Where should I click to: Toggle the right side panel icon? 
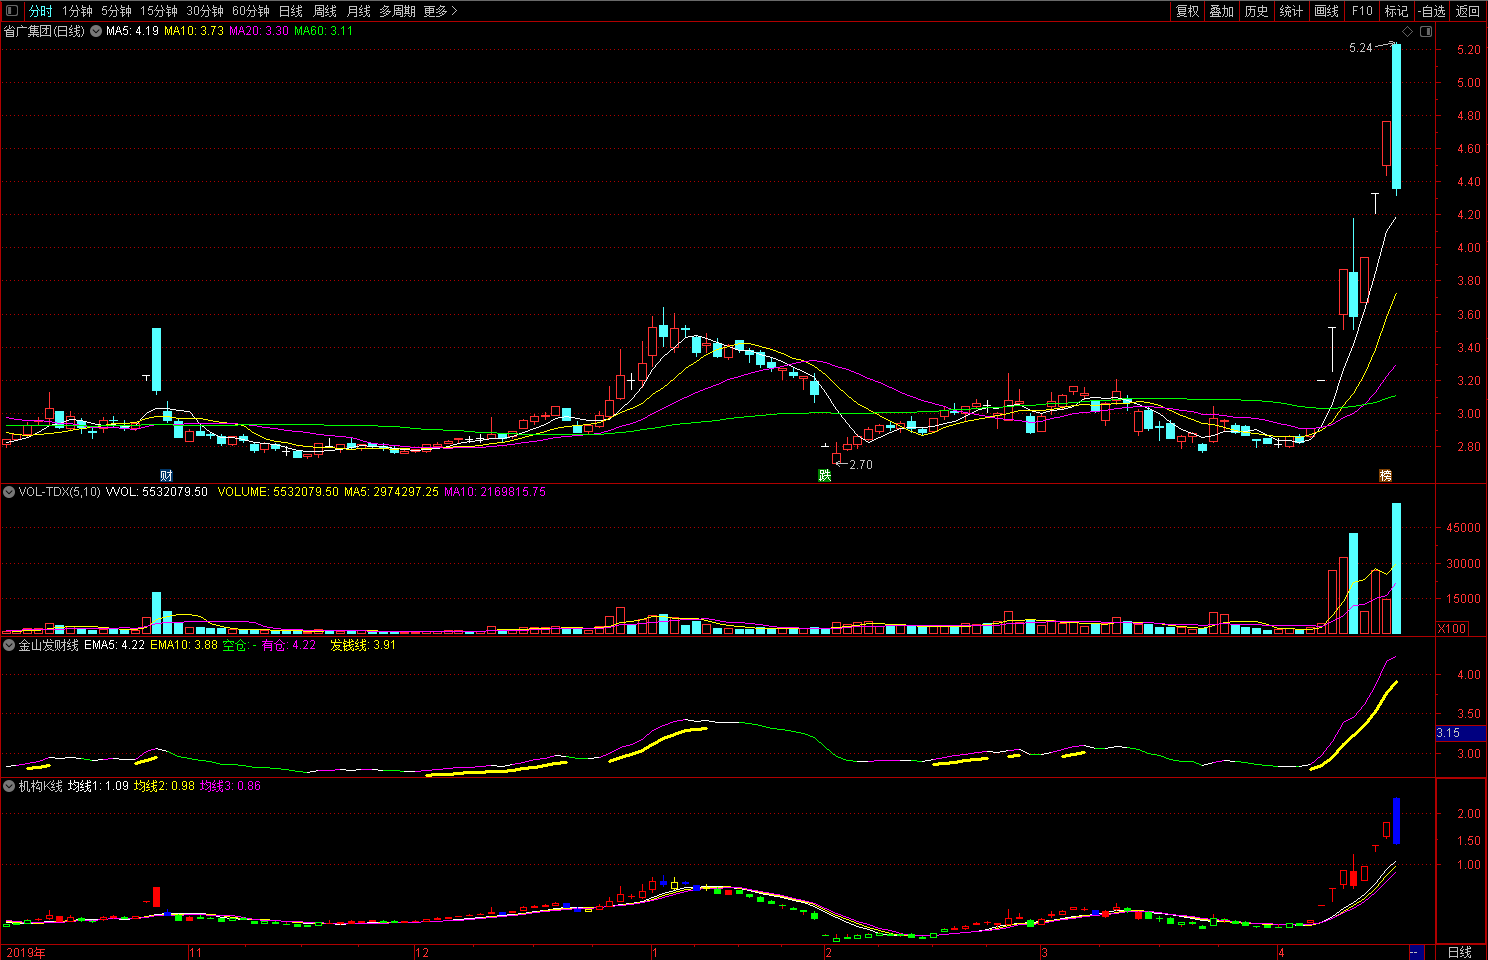(1426, 31)
